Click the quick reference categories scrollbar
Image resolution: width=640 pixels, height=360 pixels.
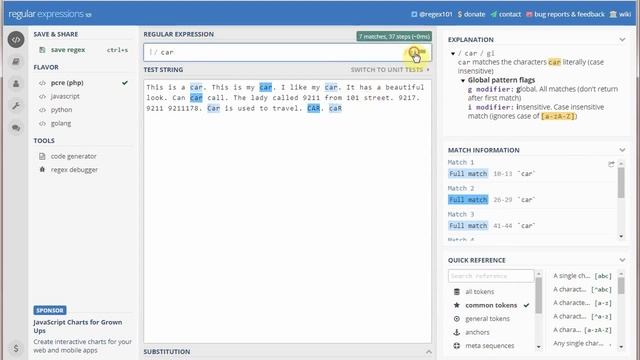pyautogui.click(x=539, y=296)
